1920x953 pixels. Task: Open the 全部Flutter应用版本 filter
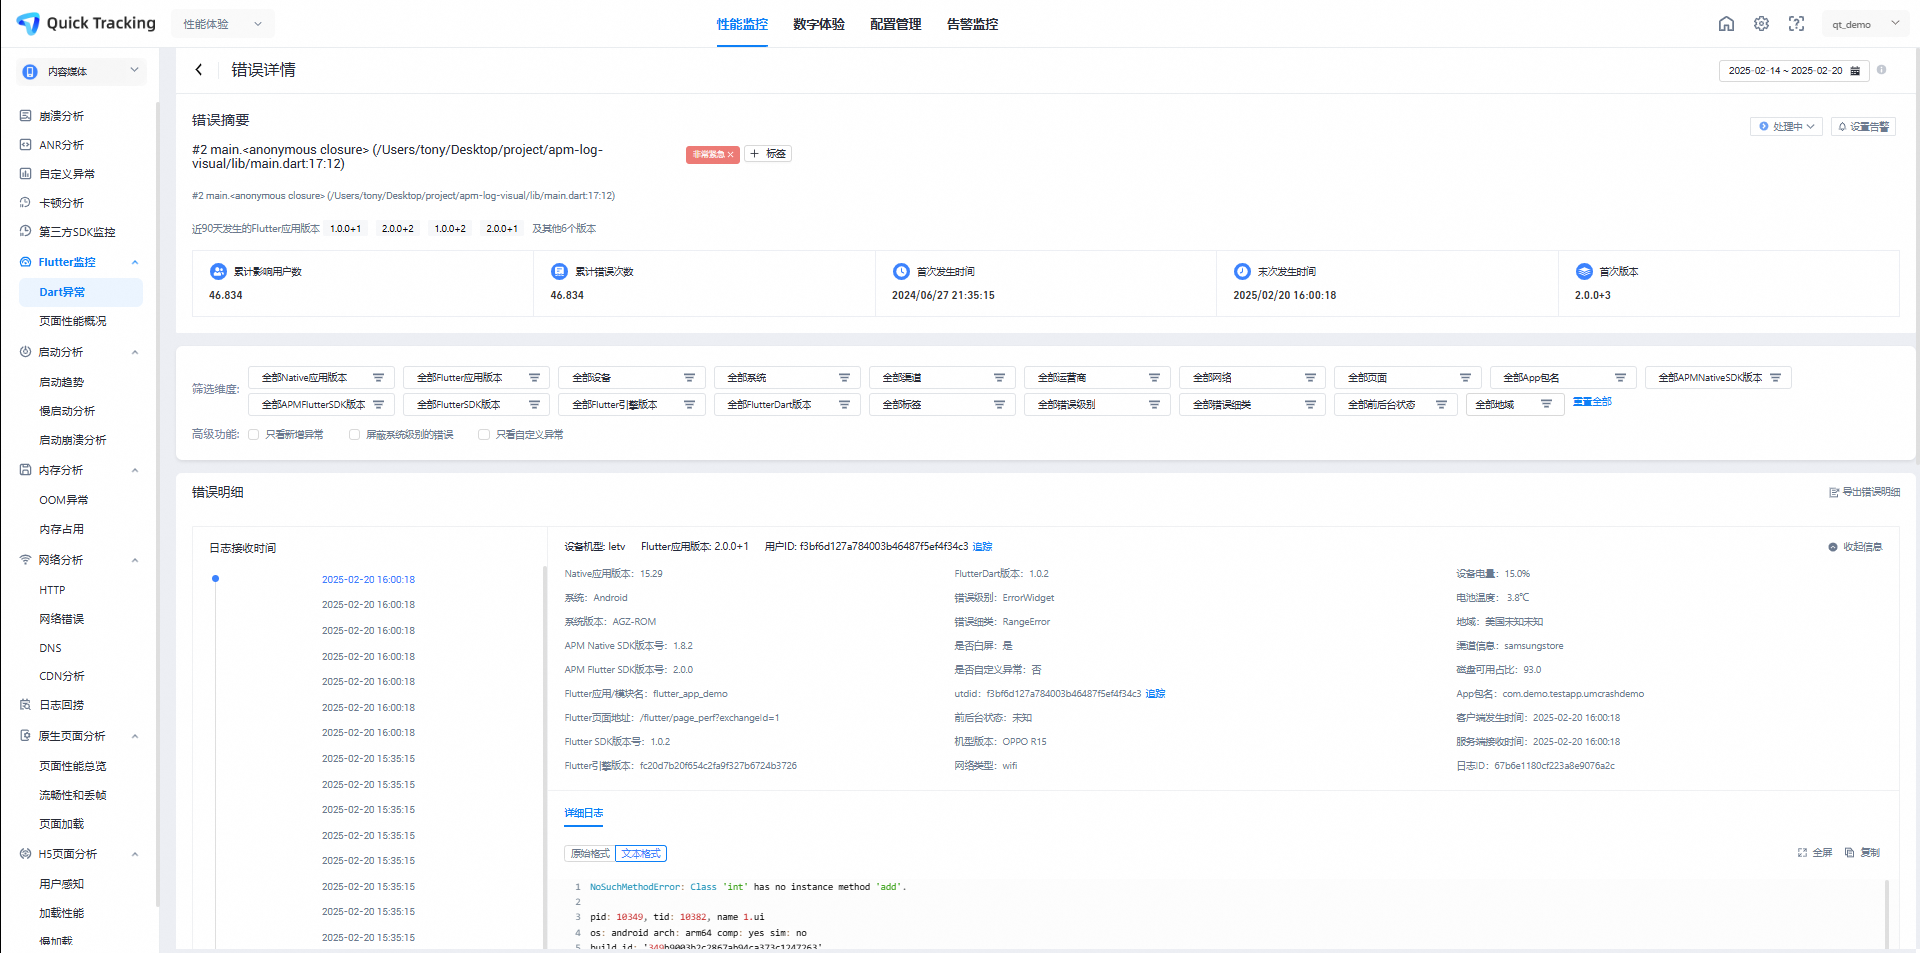(477, 378)
